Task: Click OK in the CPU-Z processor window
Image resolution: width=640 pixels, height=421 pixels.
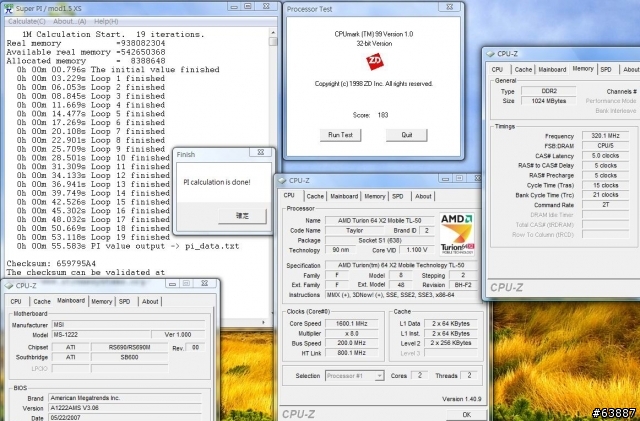Action: (467, 414)
